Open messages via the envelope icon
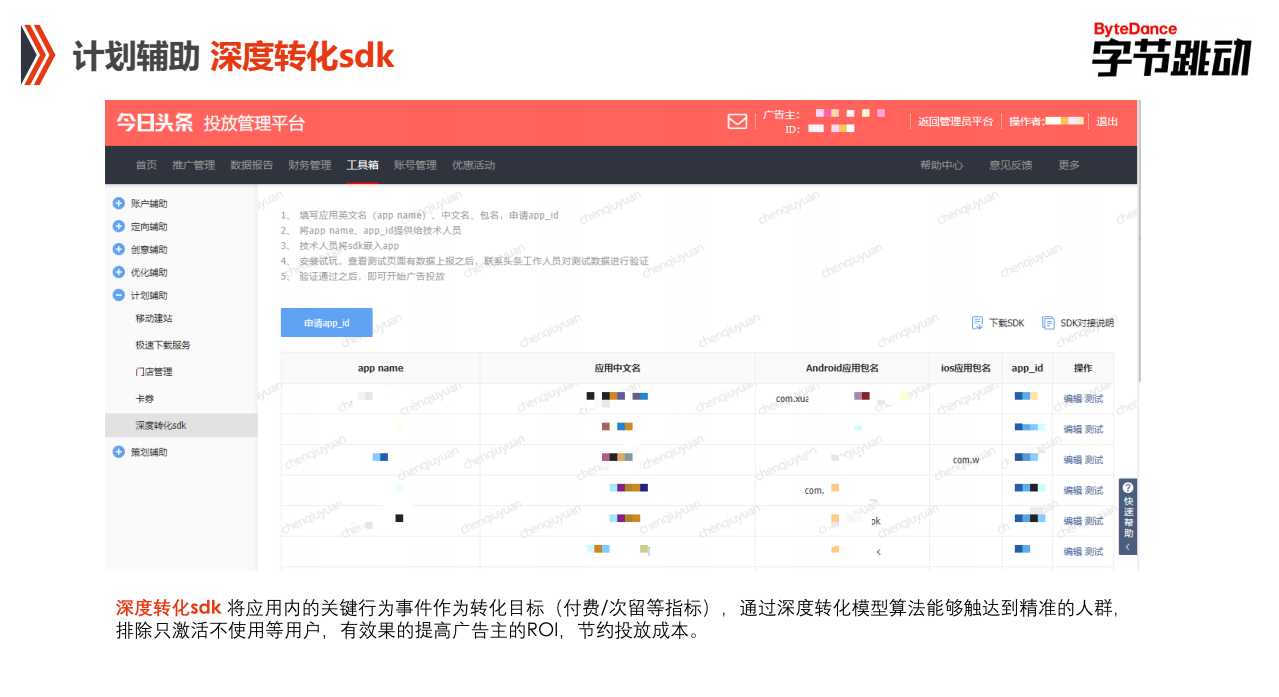1279x697 pixels. pyautogui.click(x=737, y=121)
